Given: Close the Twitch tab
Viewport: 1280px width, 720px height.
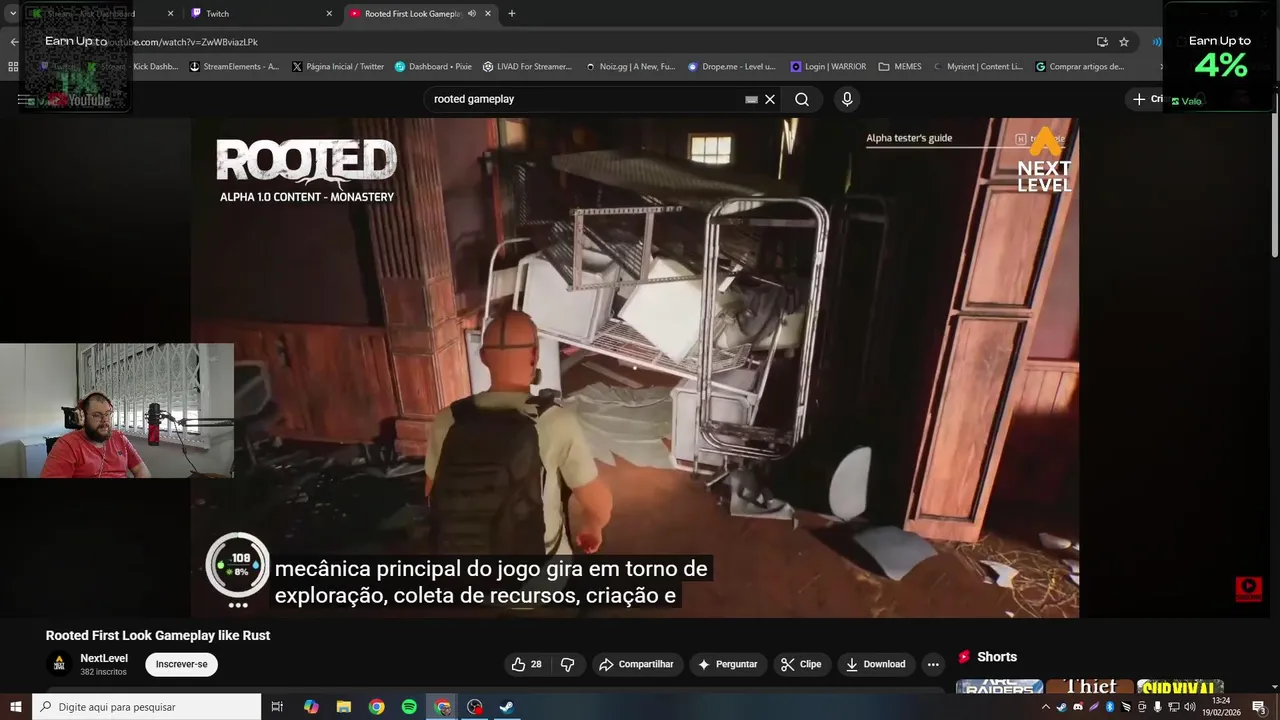Looking at the screenshot, I should [329, 14].
